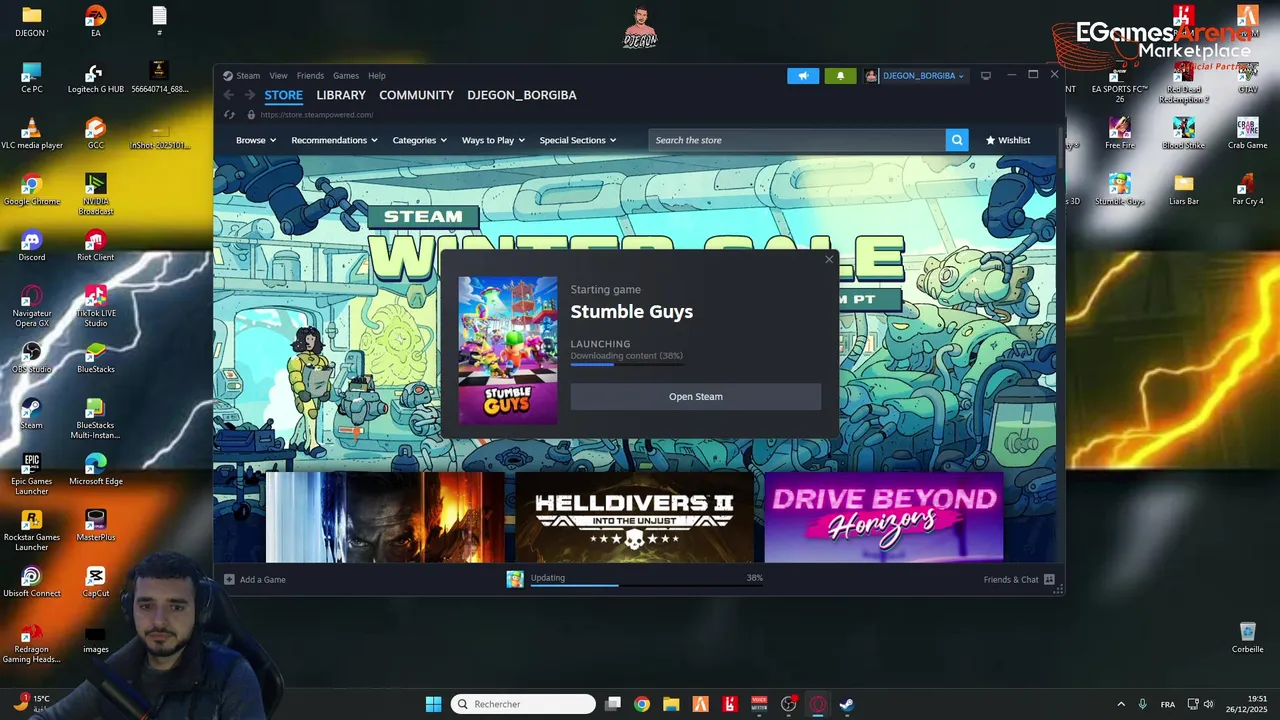Open Logitech G HUB desktop shortcut

tap(96, 77)
